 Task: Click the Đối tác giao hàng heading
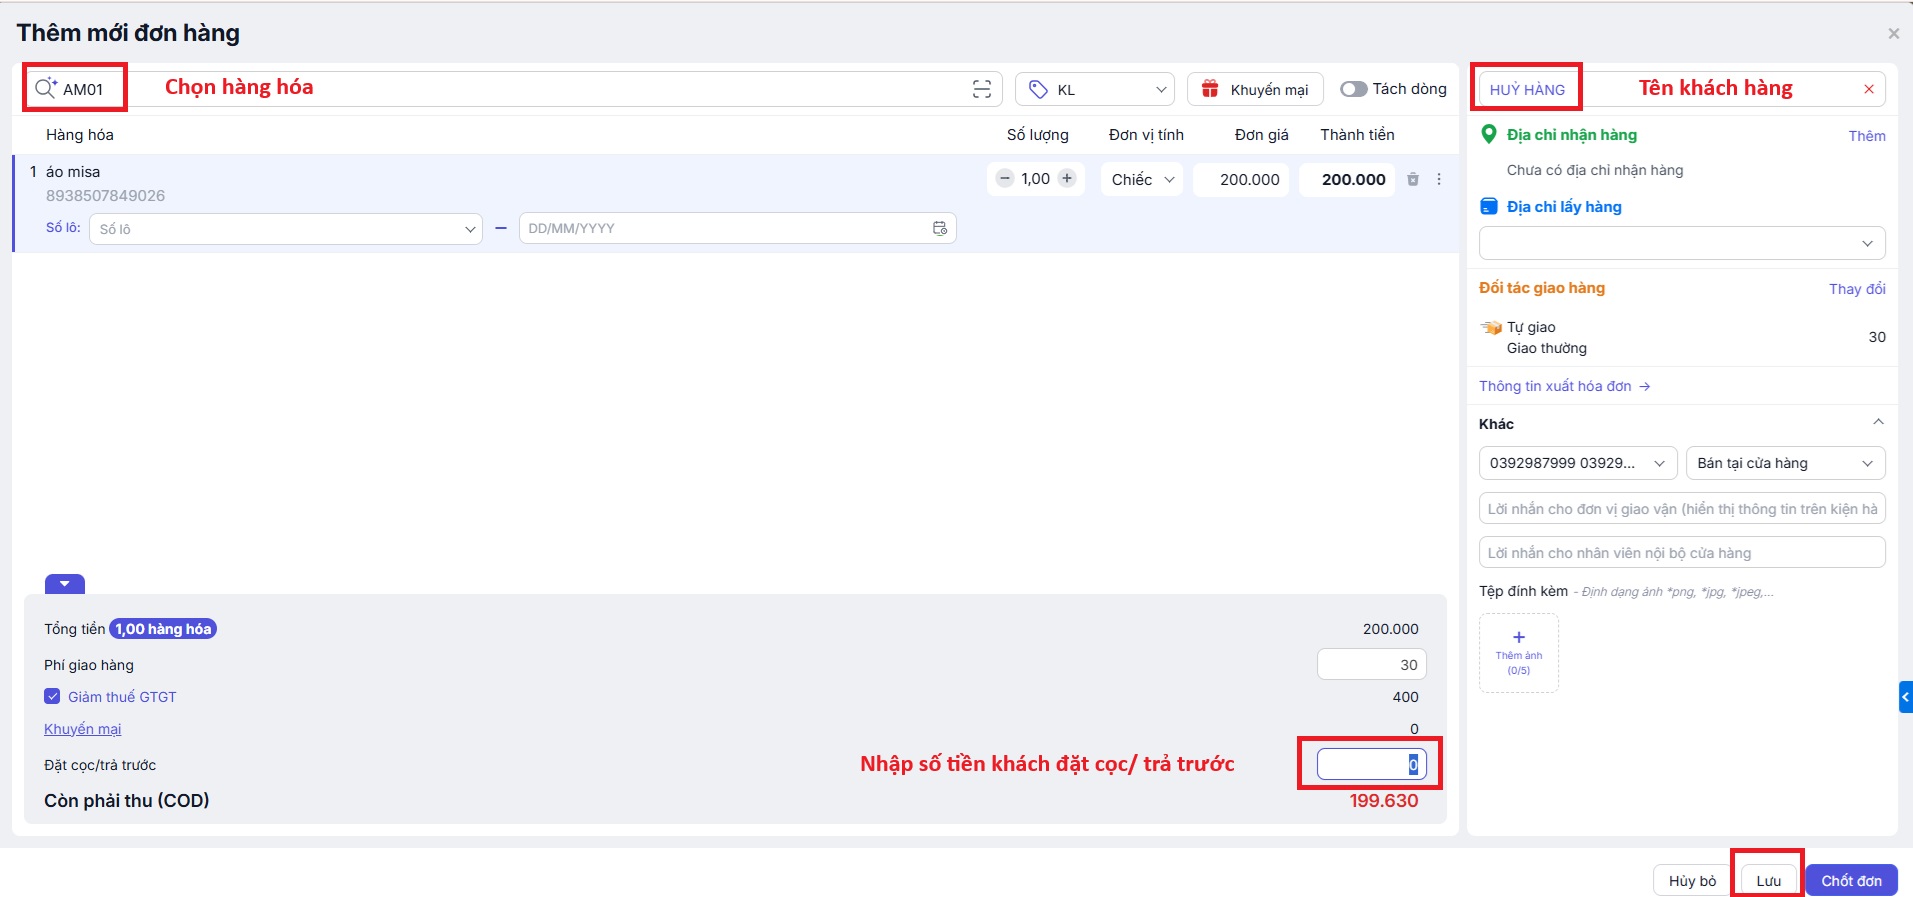1542,288
